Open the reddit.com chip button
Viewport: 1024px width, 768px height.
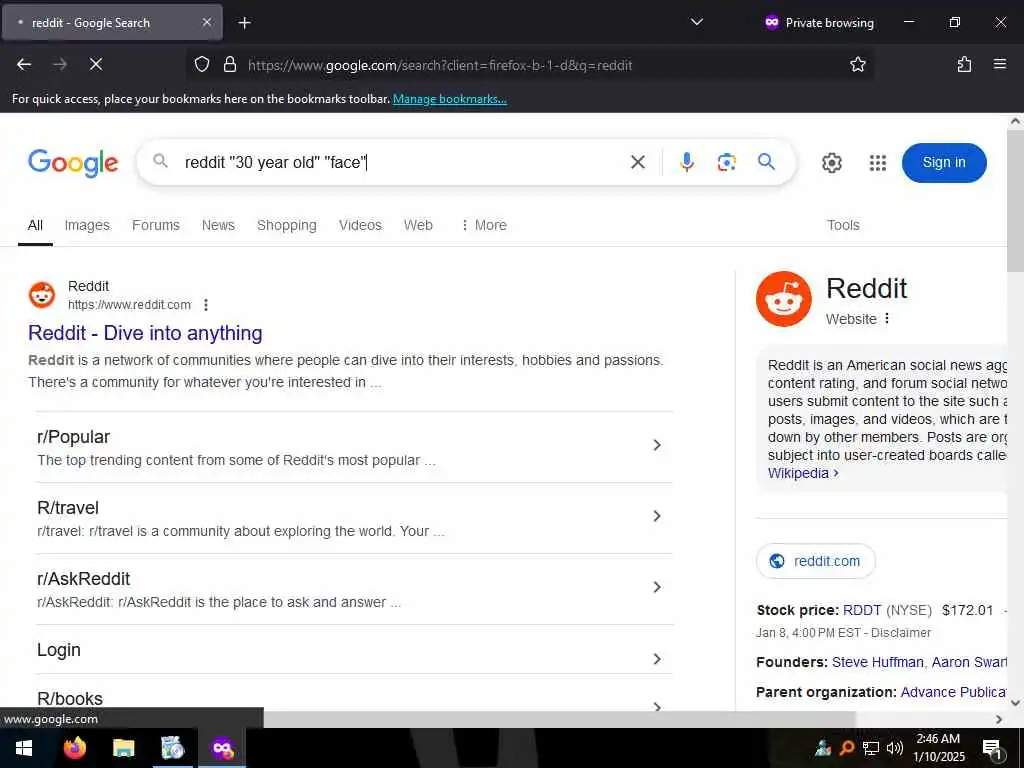click(816, 561)
